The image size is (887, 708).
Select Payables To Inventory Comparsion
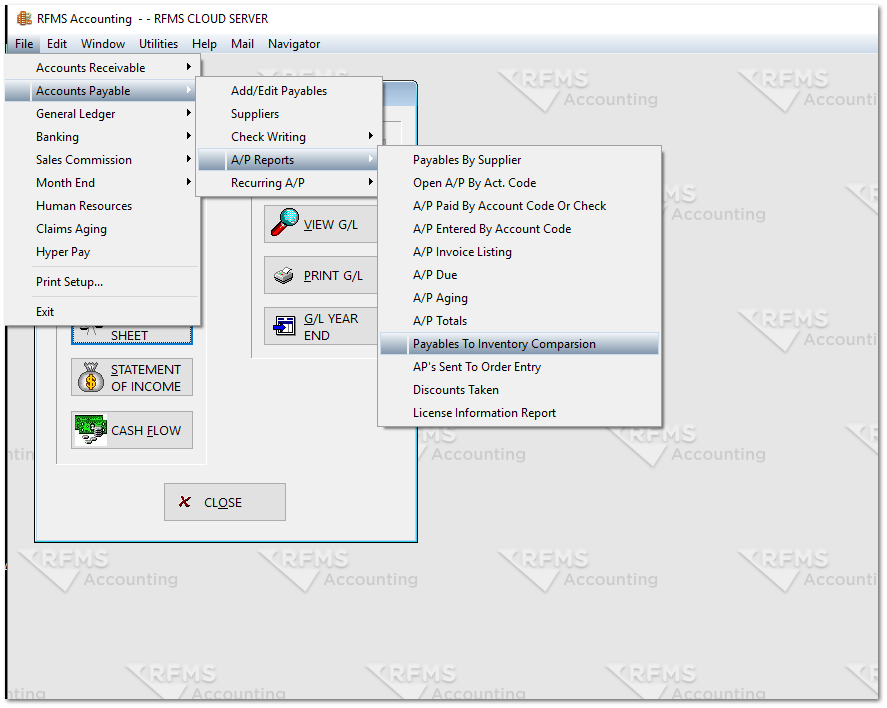pyautogui.click(x=519, y=344)
